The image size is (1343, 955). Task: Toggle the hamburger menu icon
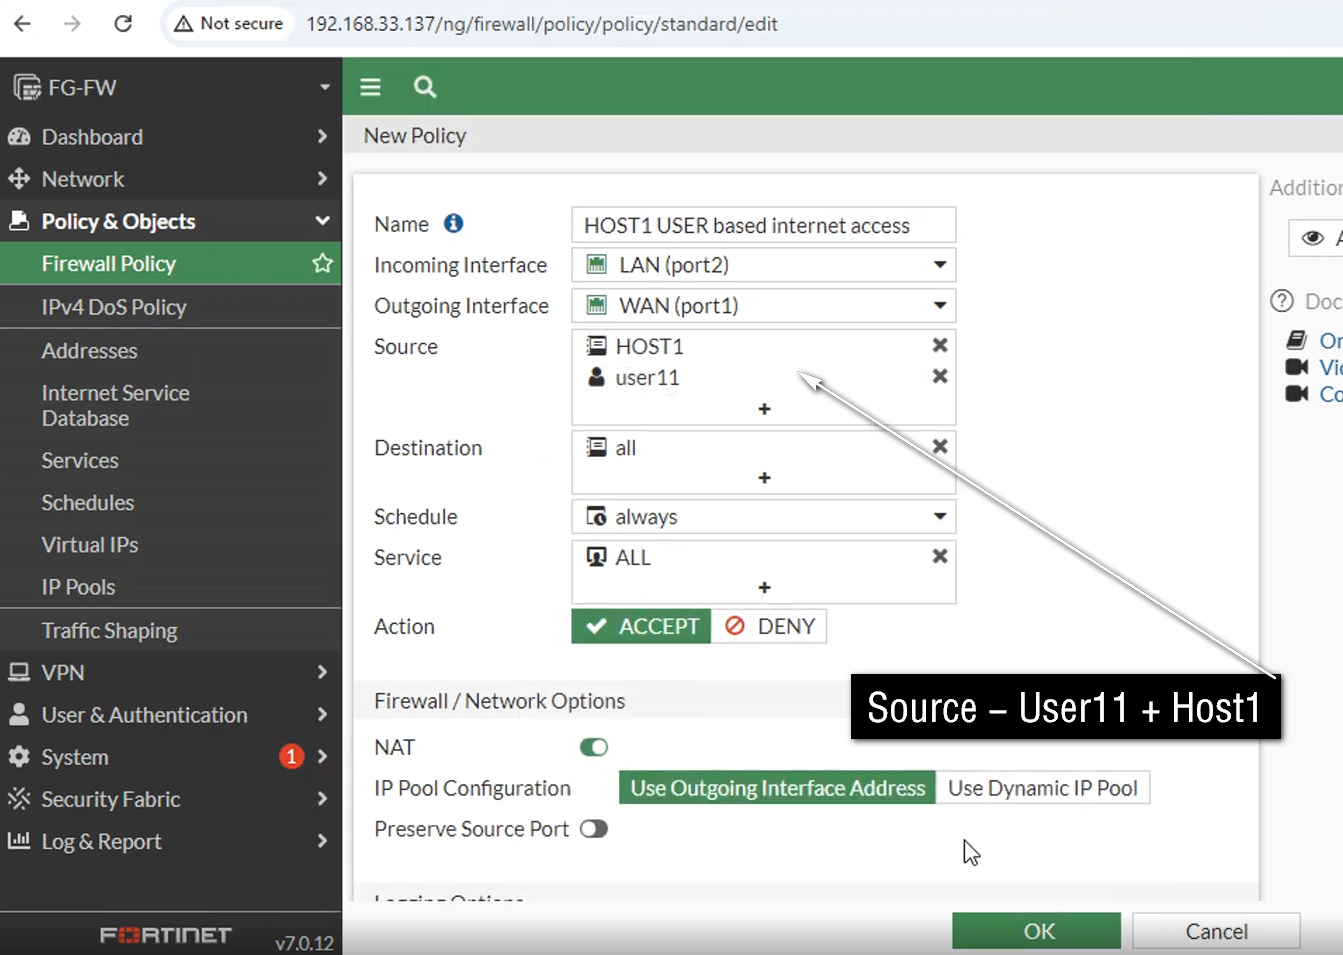pyautogui.click(x=370, y=87)
